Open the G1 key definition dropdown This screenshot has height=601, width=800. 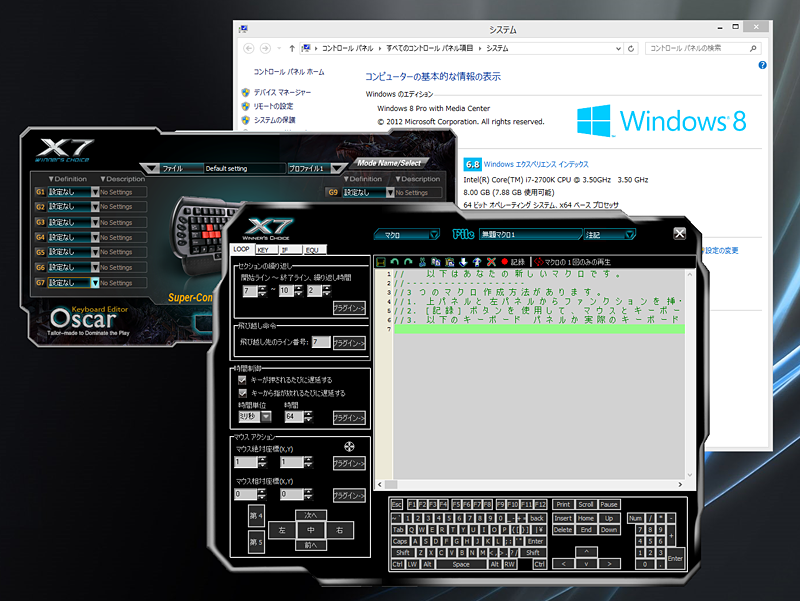95,192
